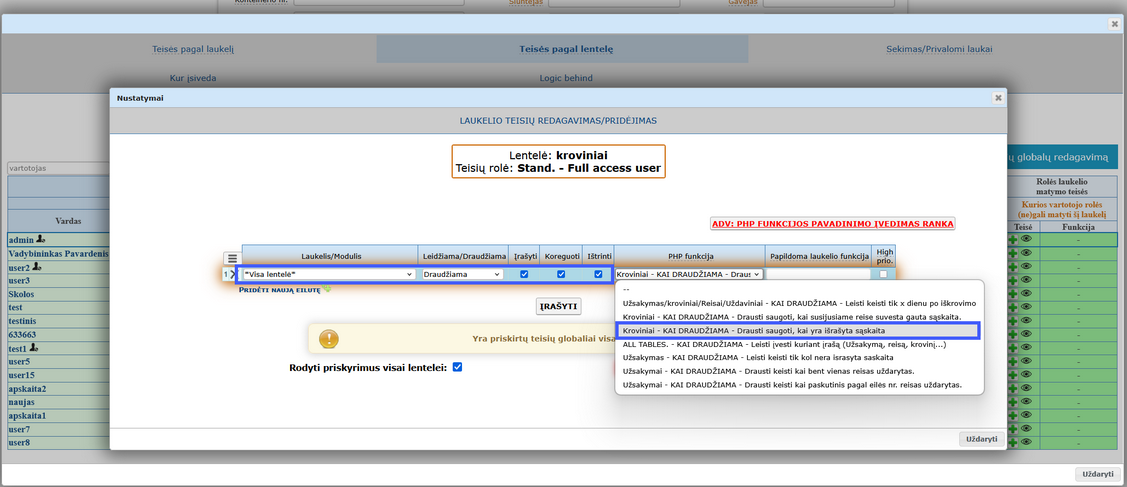This screenshot has height=487, width=1127.
Task: Open the Leidžiama/Draudžiama dropdown
Action: tap(462, 274)
